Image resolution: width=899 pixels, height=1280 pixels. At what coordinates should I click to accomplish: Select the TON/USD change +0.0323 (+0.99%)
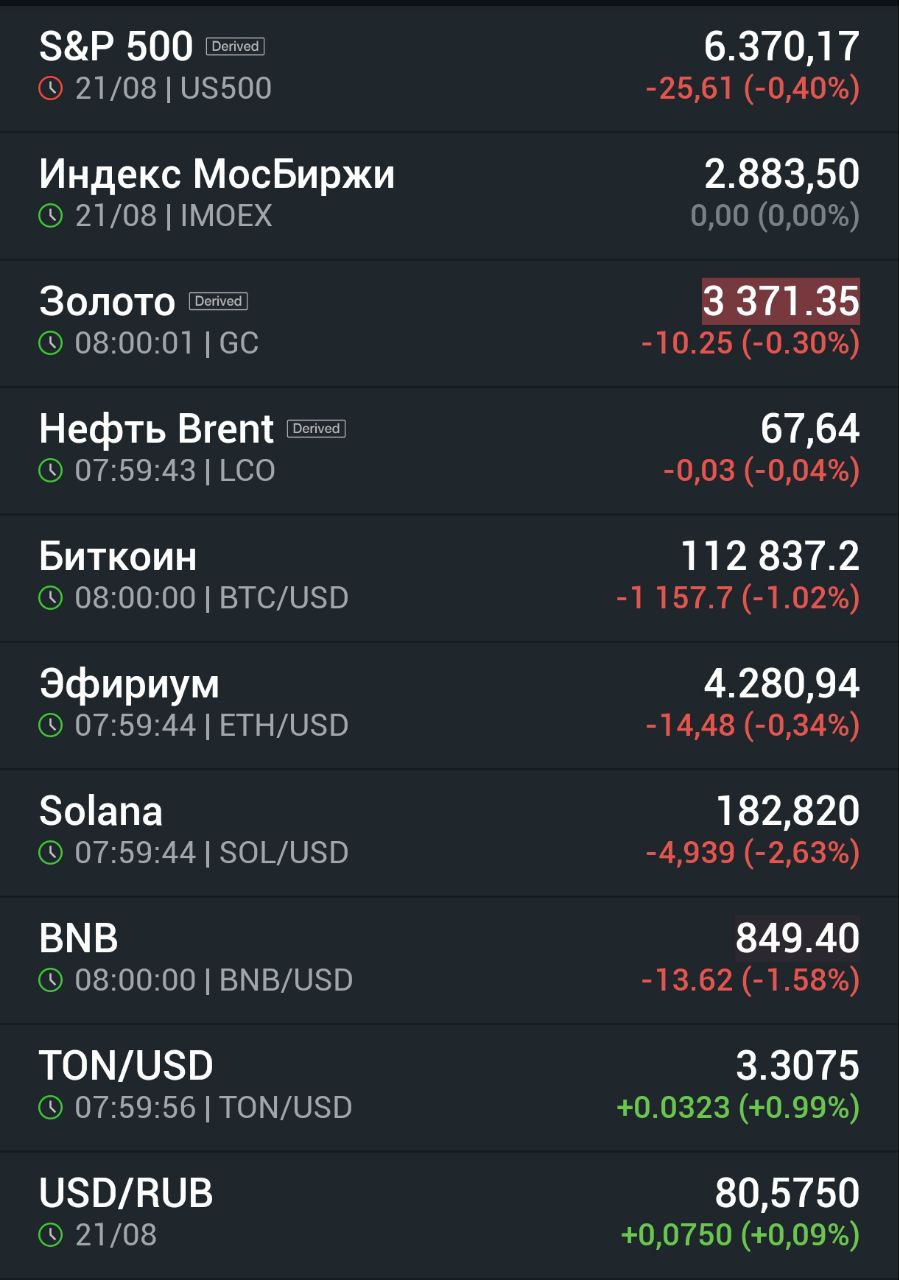tap(738, 1108)
